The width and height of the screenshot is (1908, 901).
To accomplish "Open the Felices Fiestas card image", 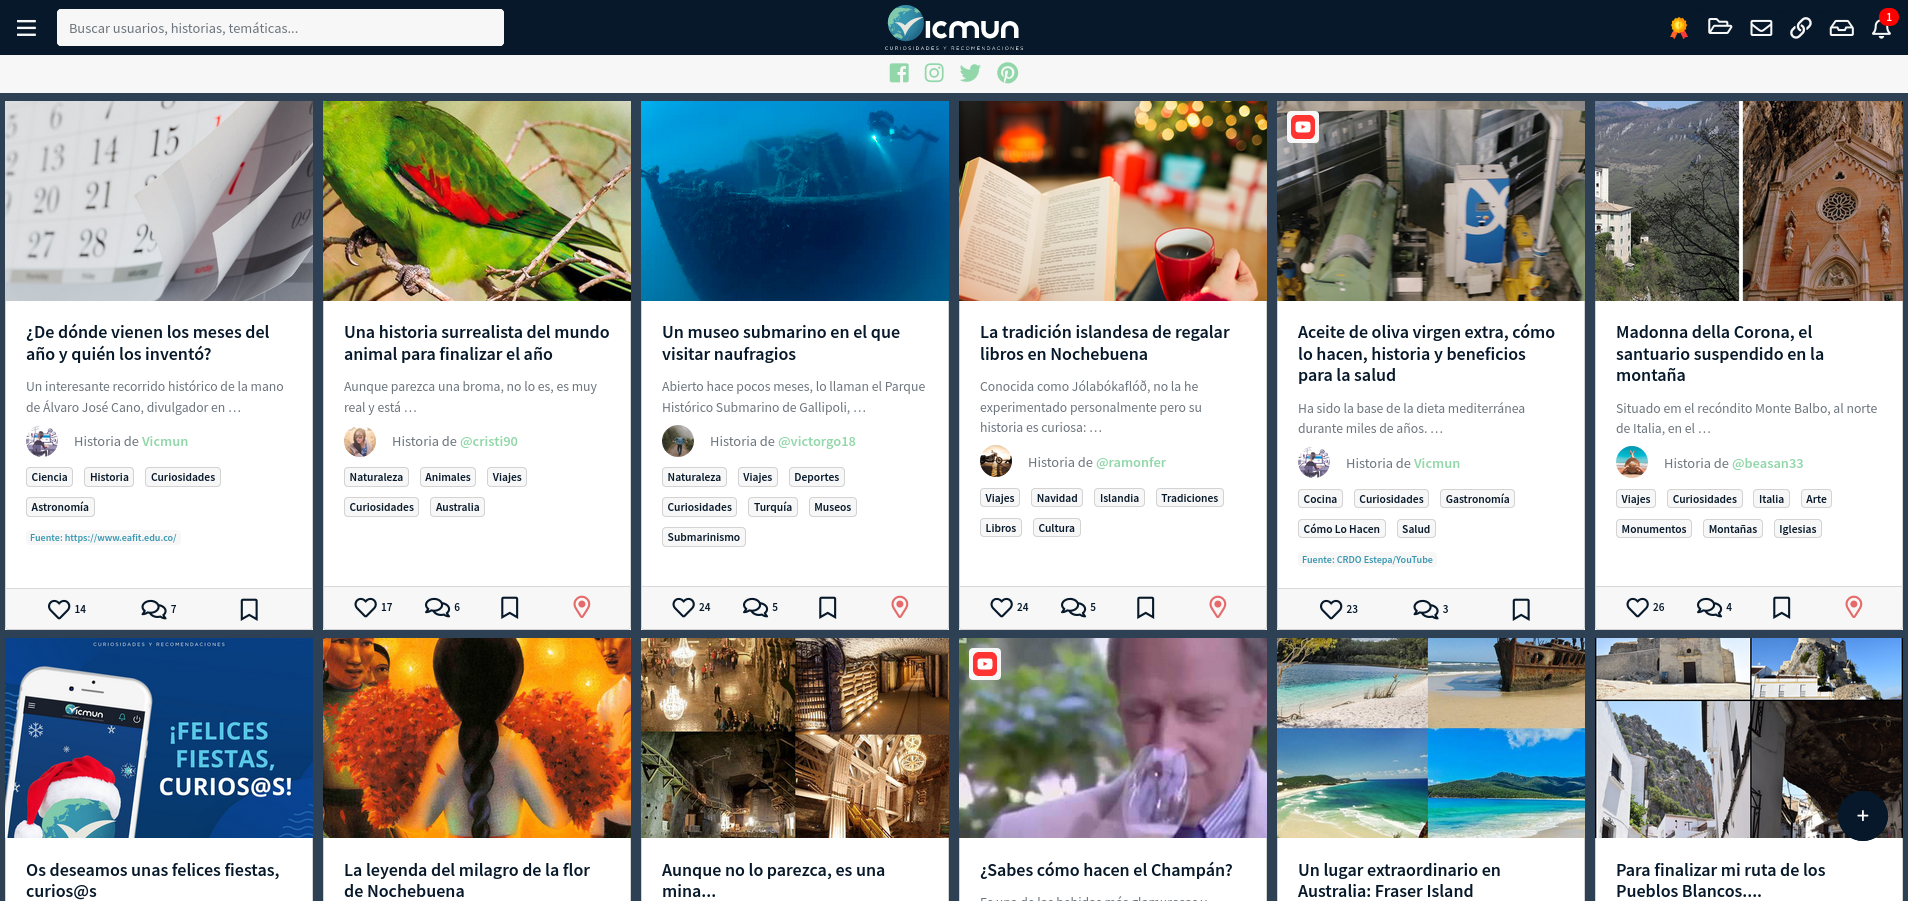I will coord(159,738).
